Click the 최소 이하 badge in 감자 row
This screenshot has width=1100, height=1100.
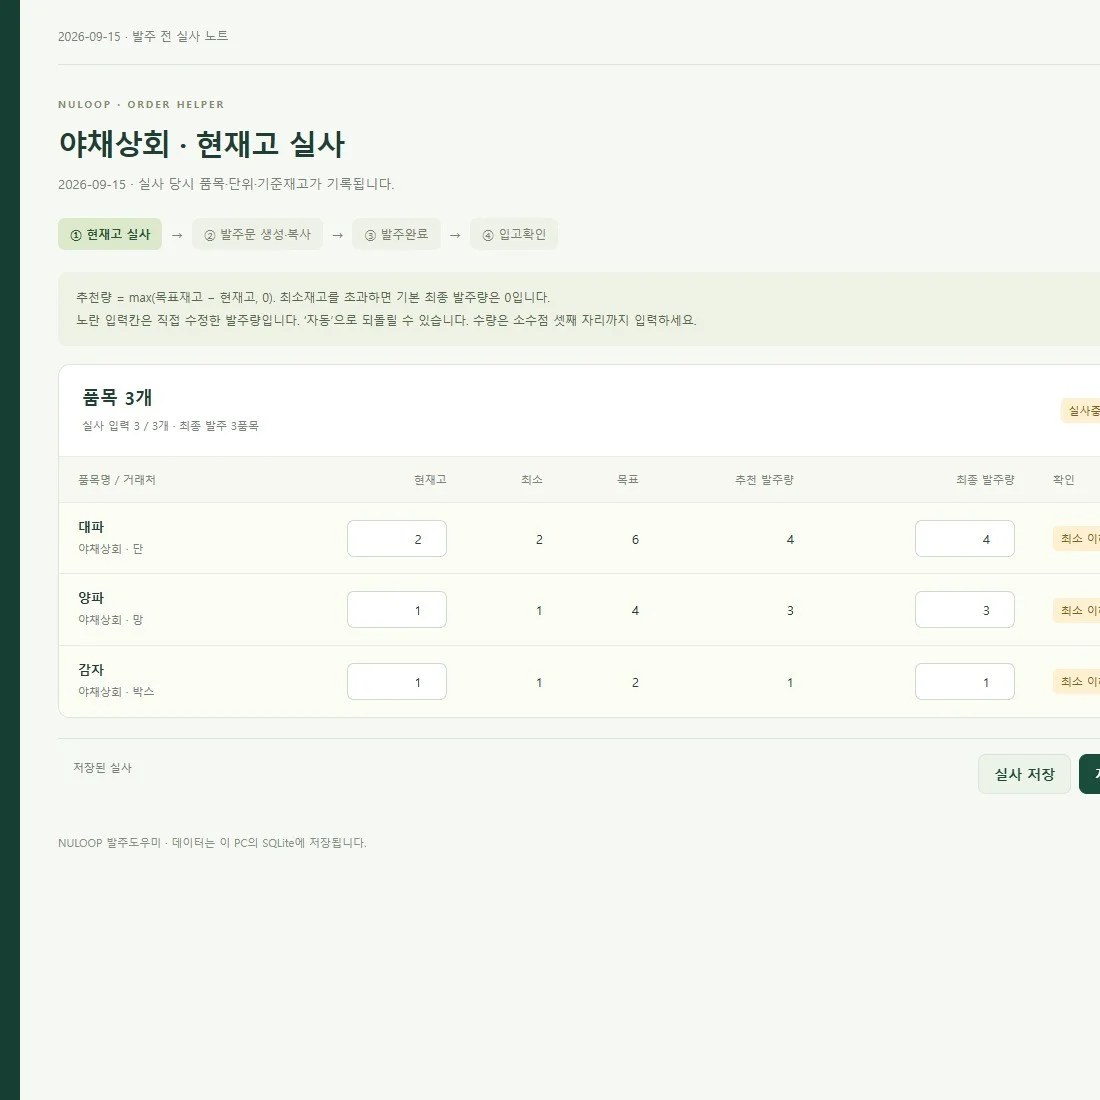[x=1076, y=681]
